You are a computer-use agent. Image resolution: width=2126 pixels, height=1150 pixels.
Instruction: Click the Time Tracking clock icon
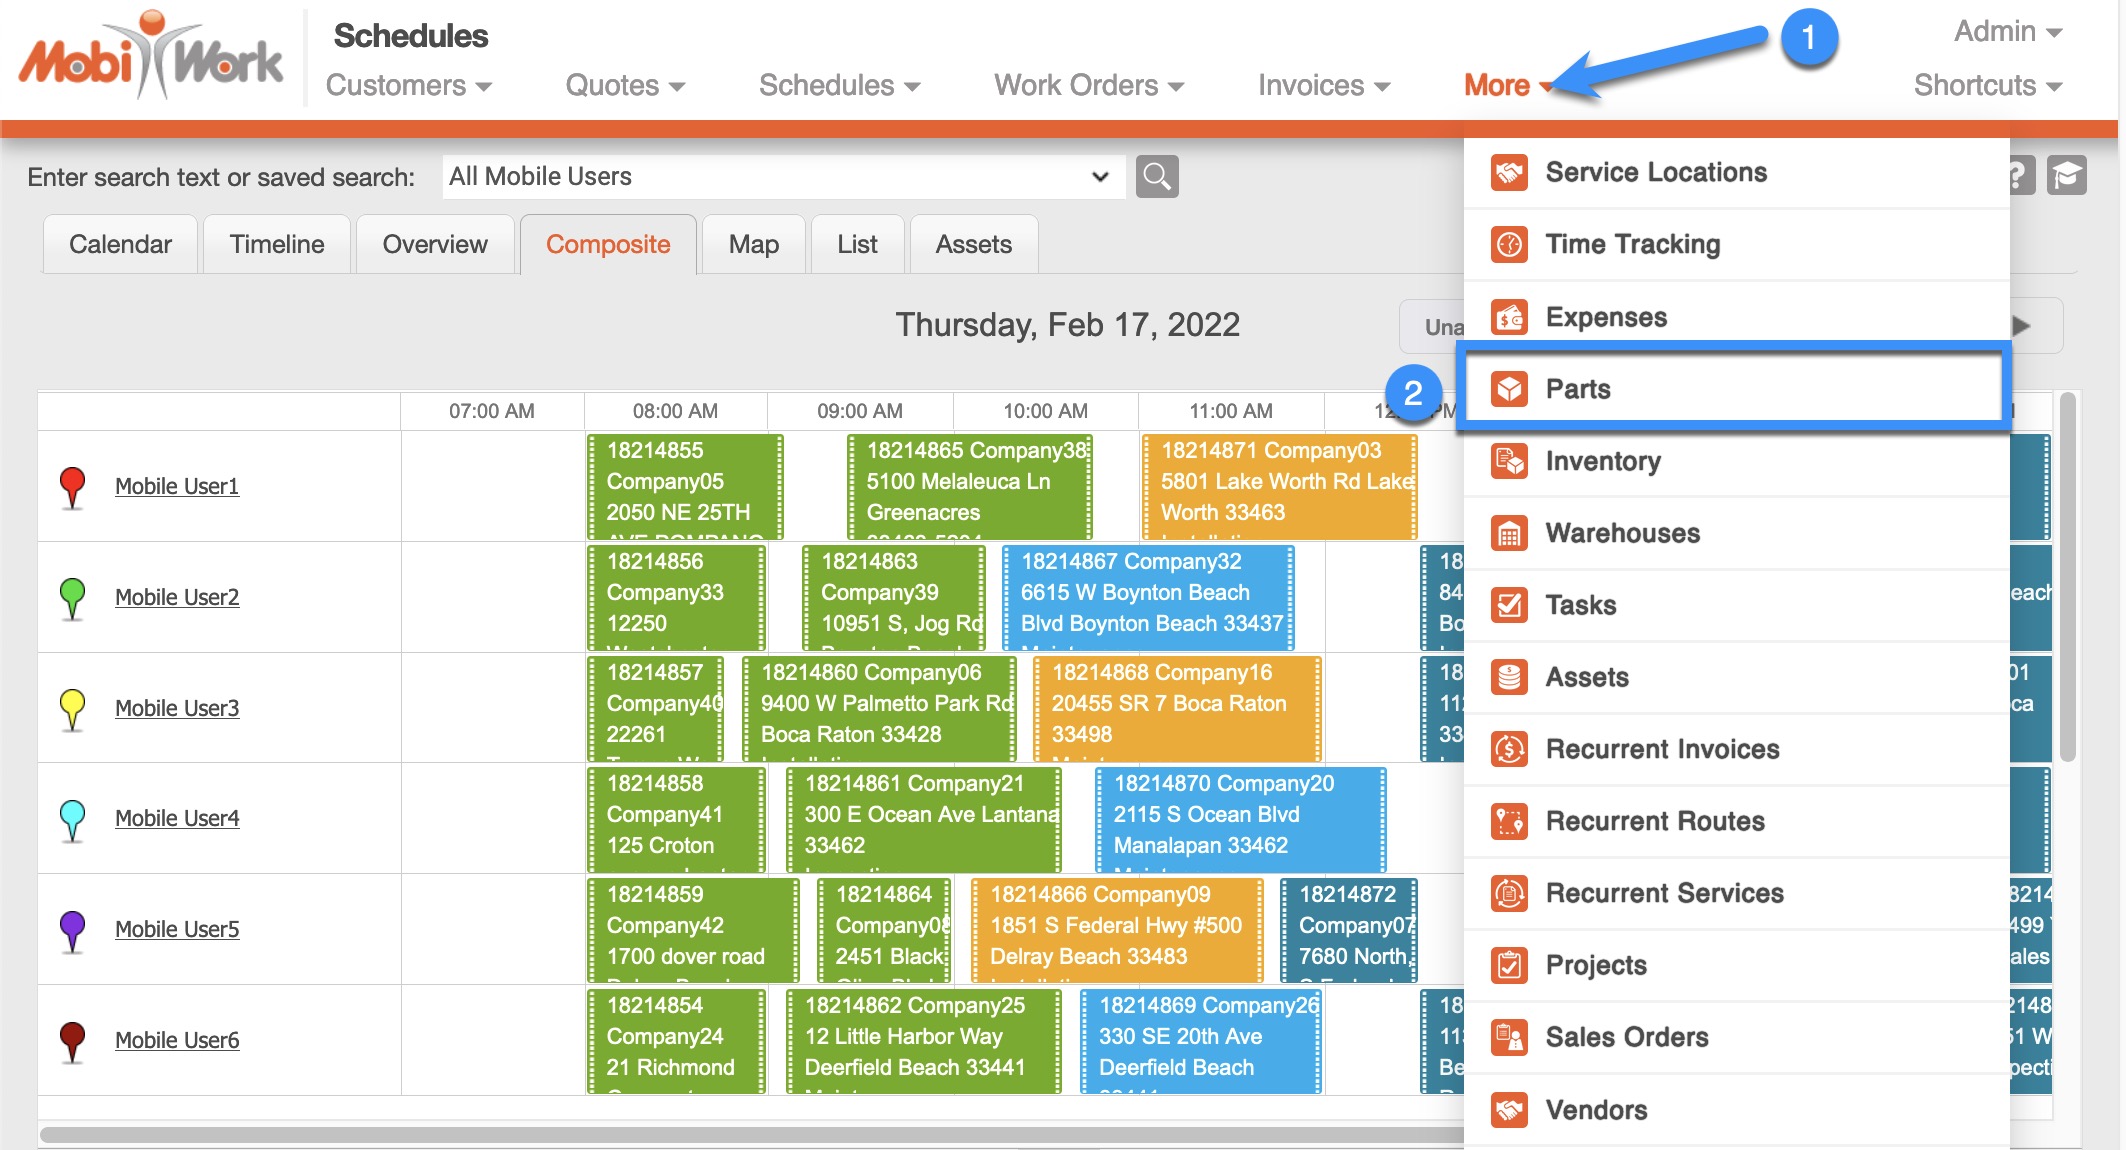pyautogui.click(x=1509, y=244)
